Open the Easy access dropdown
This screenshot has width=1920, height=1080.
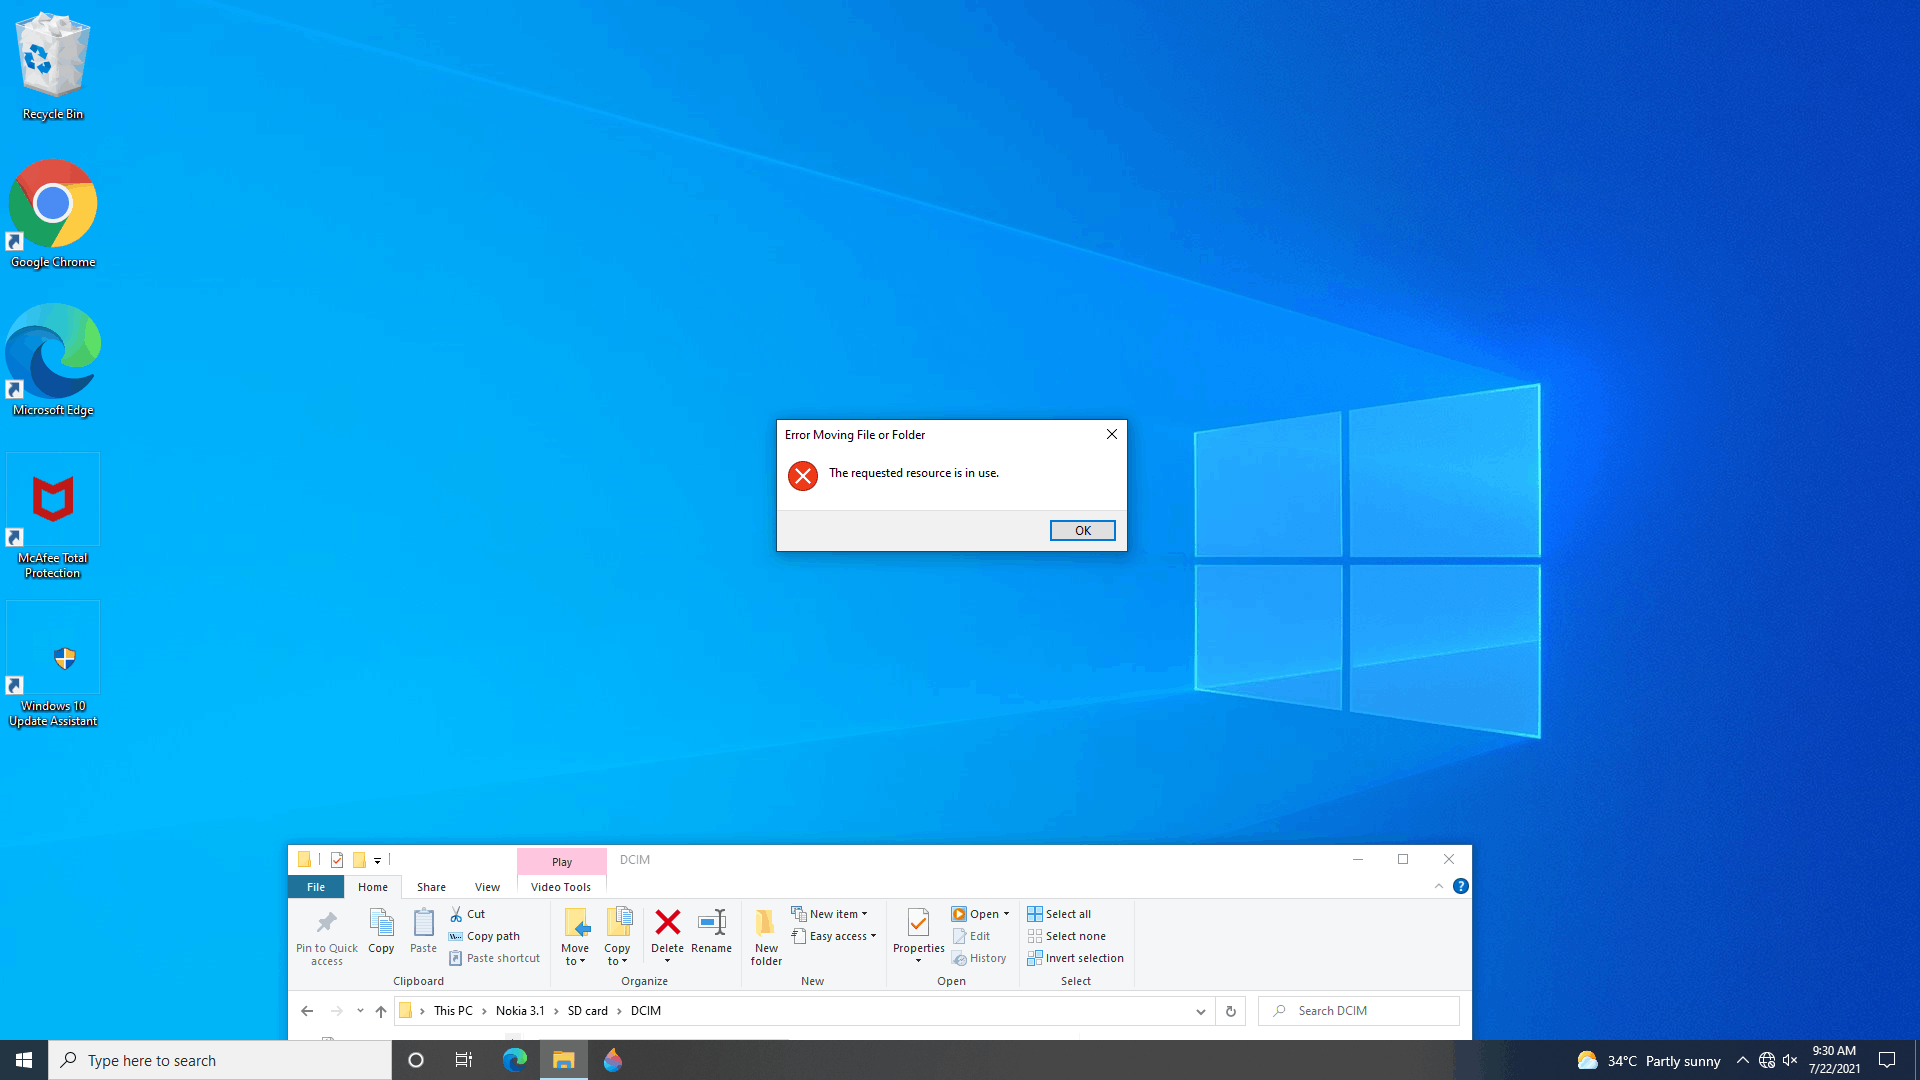[873, 936]
